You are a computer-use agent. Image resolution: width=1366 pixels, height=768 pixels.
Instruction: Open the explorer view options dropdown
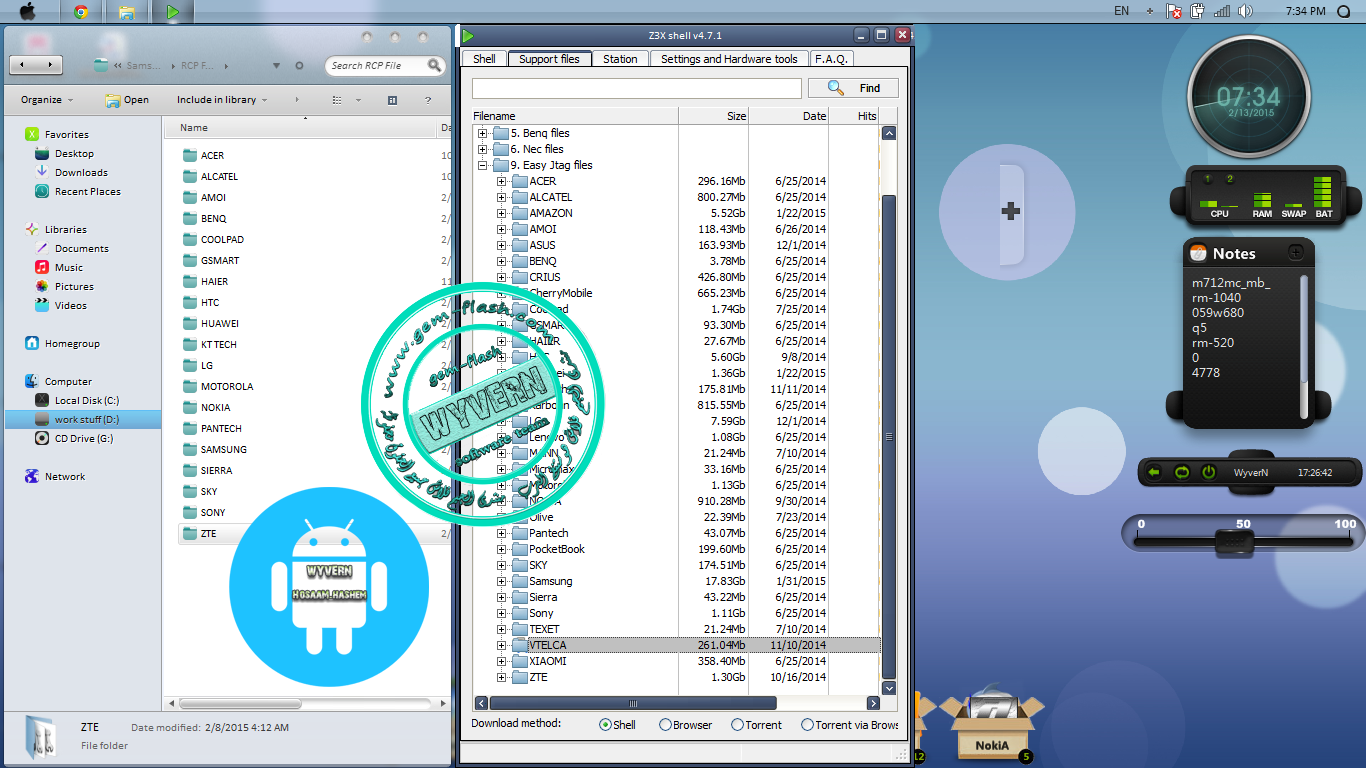(357, 100)
